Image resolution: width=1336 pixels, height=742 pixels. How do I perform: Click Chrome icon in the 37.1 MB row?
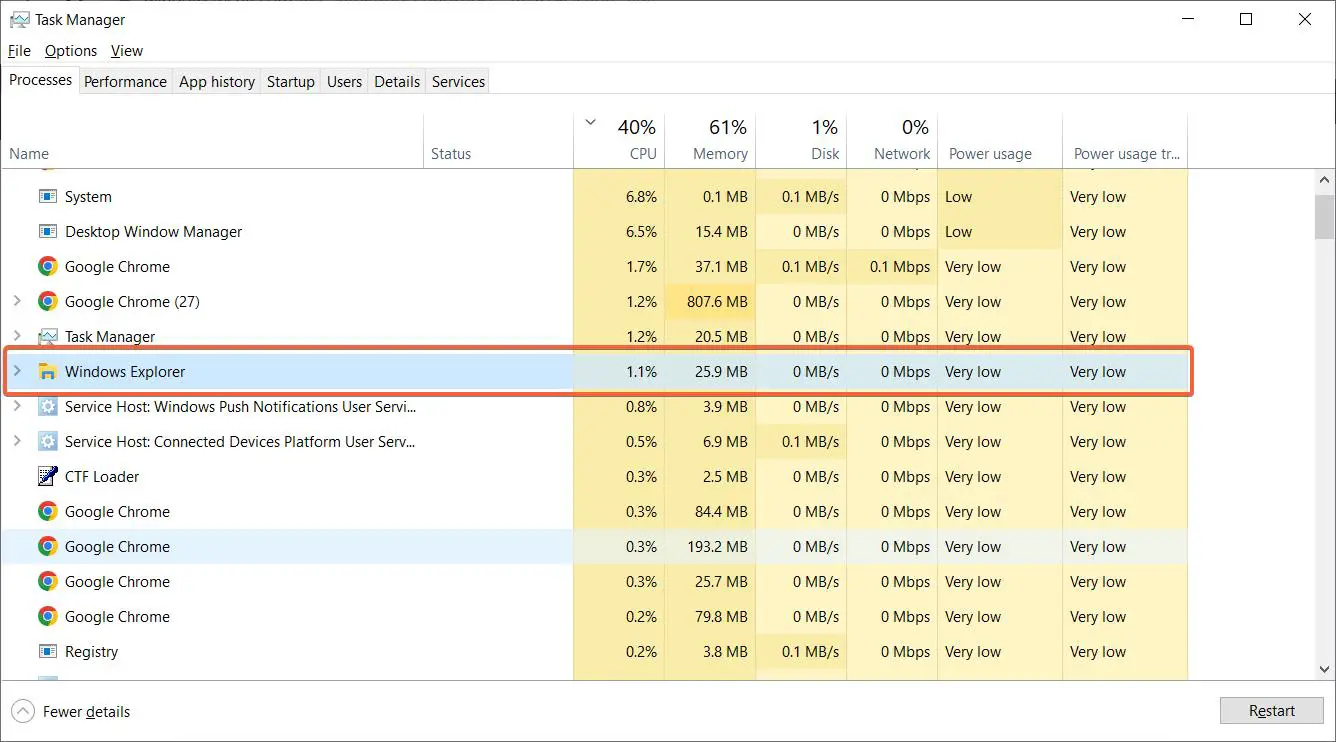click(x=47, y=267)
